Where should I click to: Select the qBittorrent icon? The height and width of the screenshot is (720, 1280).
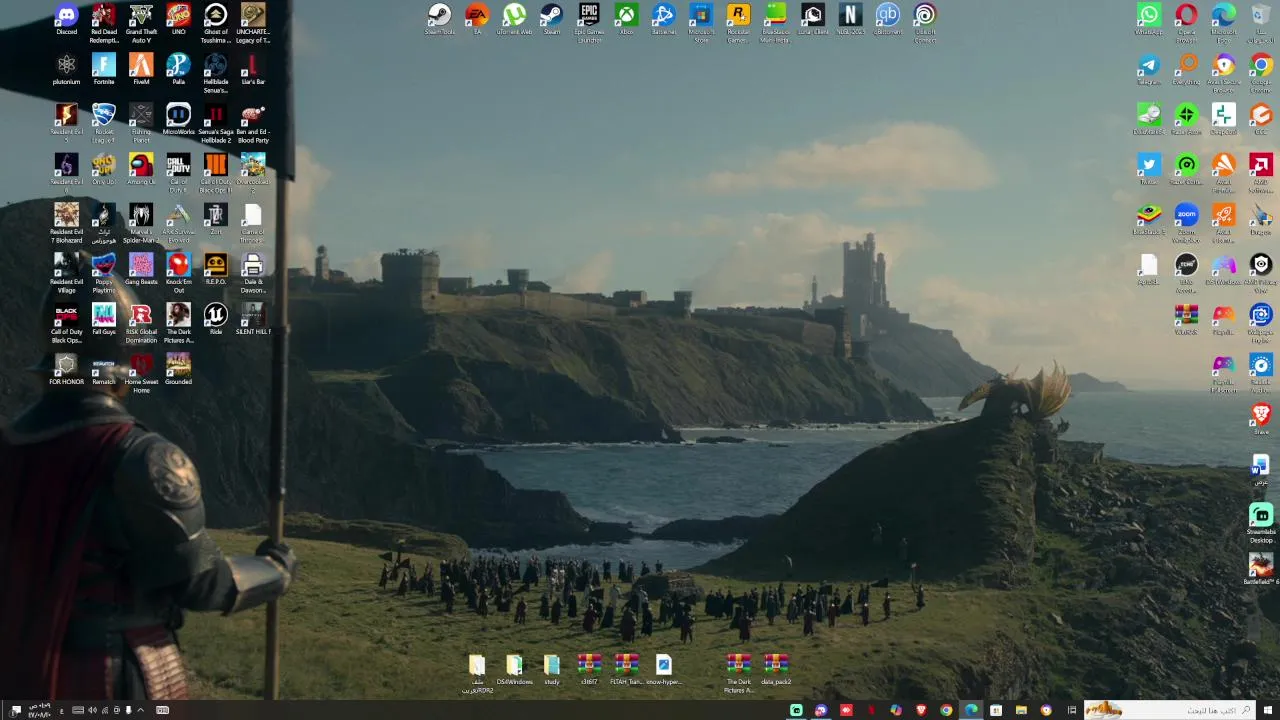pyautogui.click(x=887, y=20)
